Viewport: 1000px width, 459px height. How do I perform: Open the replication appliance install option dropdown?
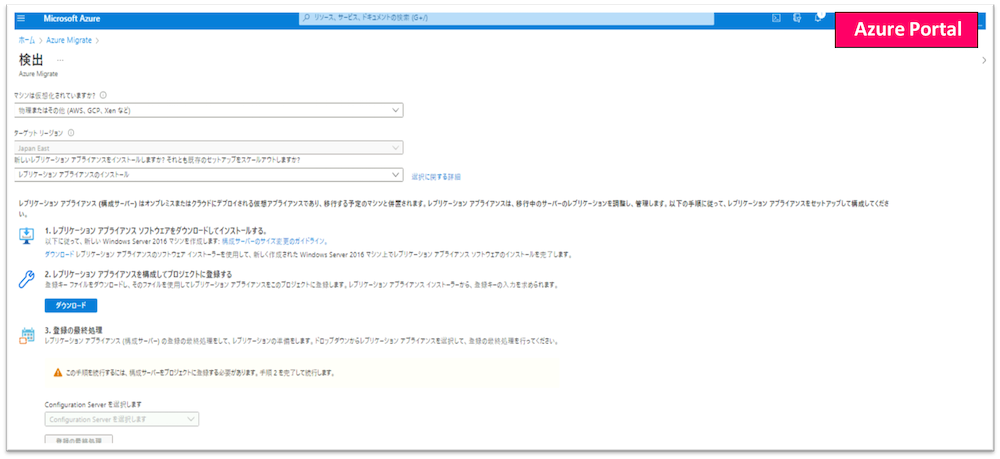[209, 175]
